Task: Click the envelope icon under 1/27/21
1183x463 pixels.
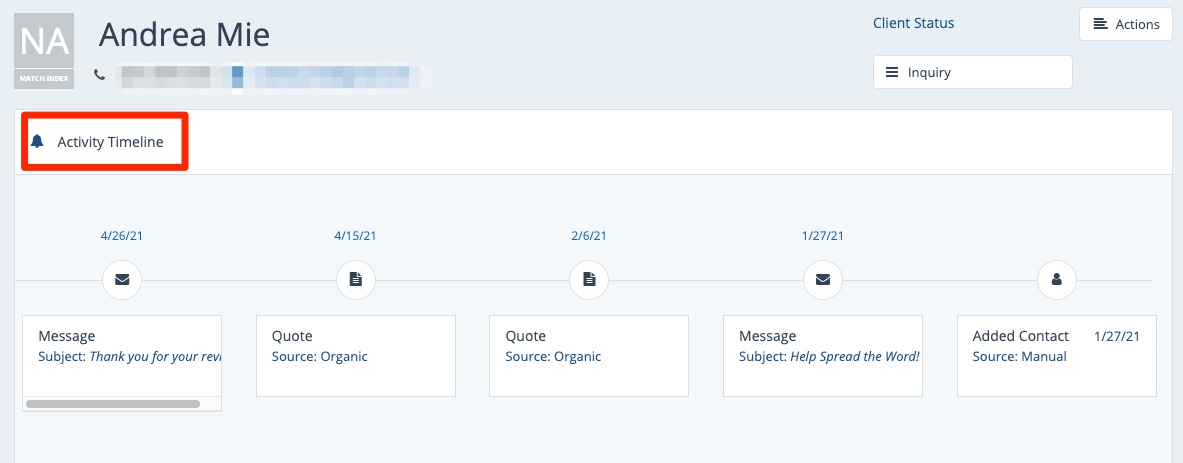Action: (823, 280)
